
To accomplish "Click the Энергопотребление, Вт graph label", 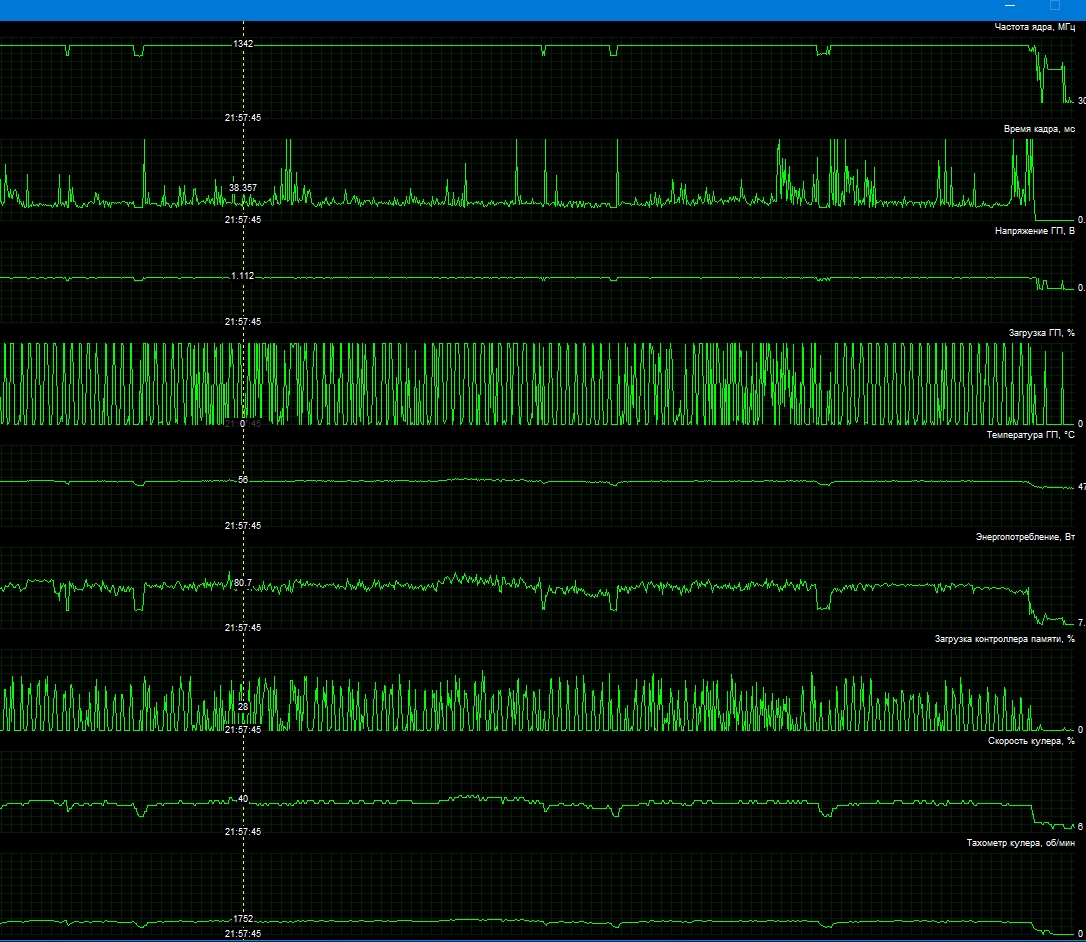I will click(x=1026, y=537).
